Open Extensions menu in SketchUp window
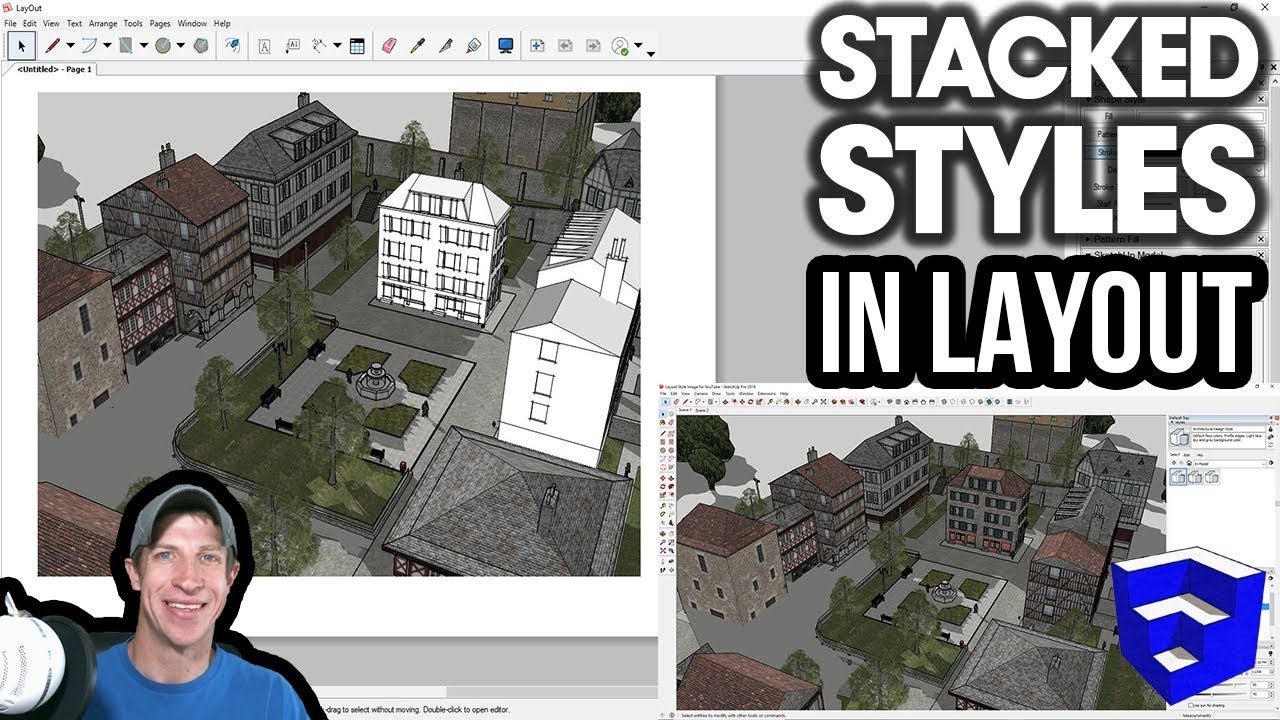 pyautogui.click(x=767, y=394)
